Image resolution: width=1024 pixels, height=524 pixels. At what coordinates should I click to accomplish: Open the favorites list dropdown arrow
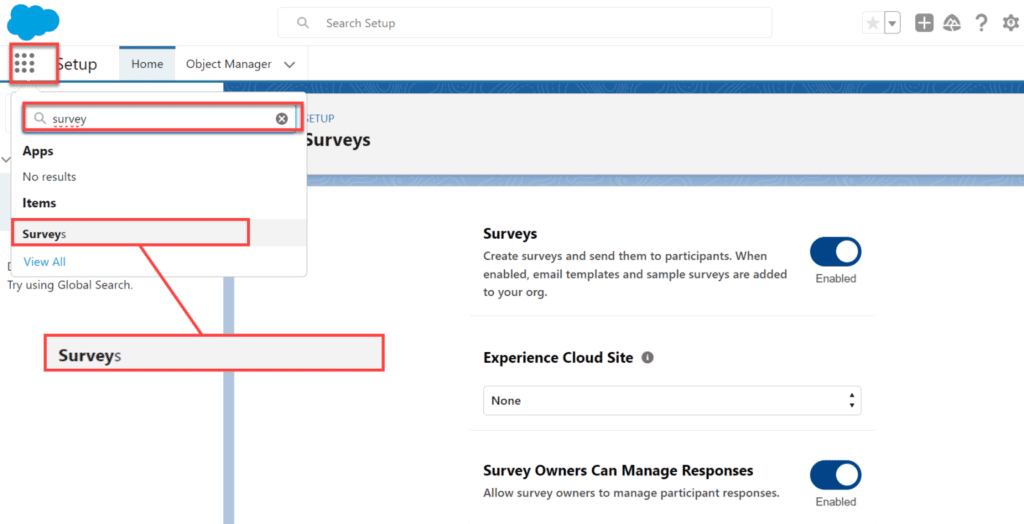pyautogui.click(x=892, y=23)
